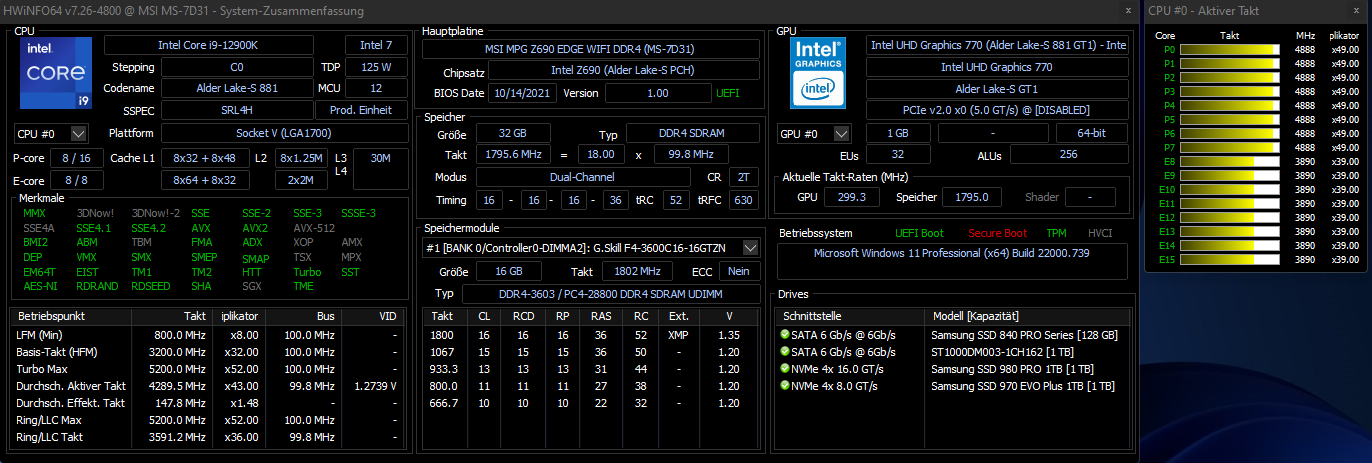Click the E8 core clock bar

point(1231,161)
